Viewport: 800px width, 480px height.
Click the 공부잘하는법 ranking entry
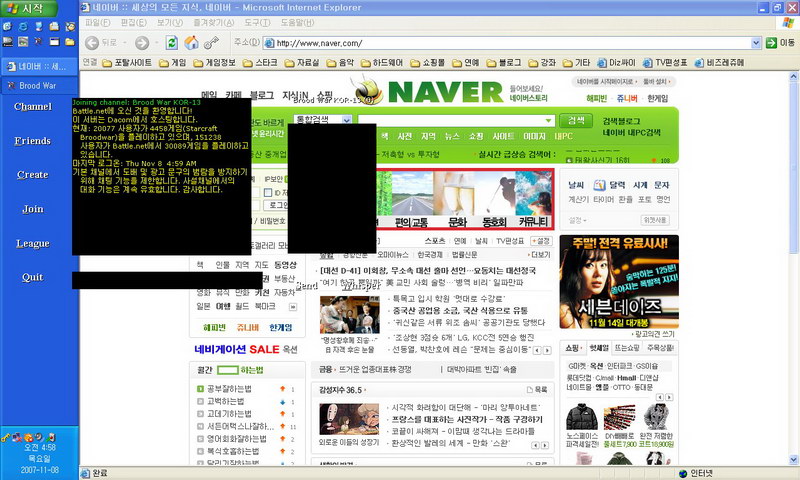tap(230, 389)
